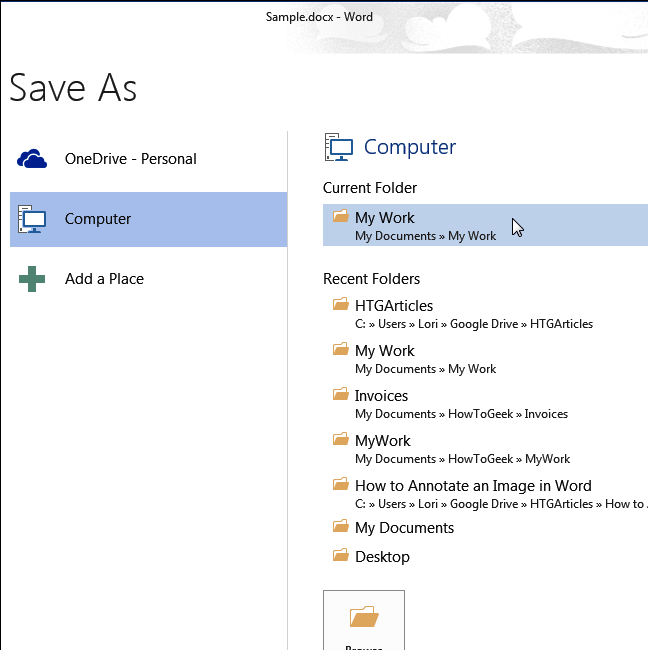The height and width of the screenshot is (650, 648).
Task: Click the Computer heading text
Action: pos(410,147)
